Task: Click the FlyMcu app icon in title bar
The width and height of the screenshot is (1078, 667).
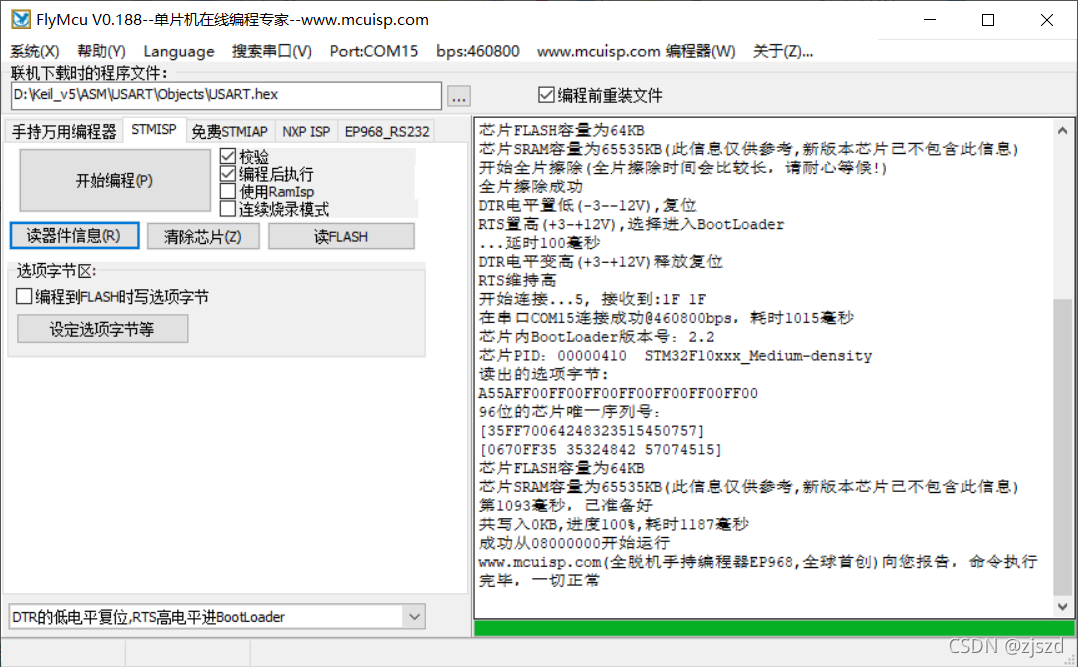Action: [x=21, y=19]
